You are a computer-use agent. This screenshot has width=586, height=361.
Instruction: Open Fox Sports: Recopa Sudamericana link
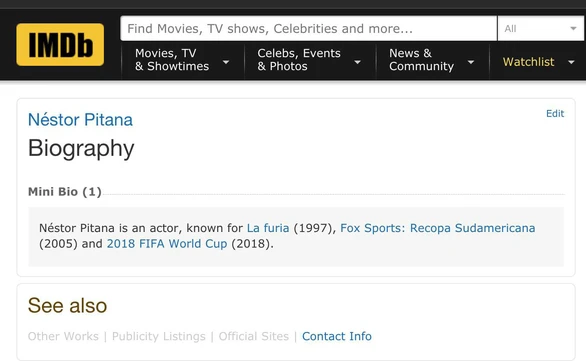pos(438,228)
